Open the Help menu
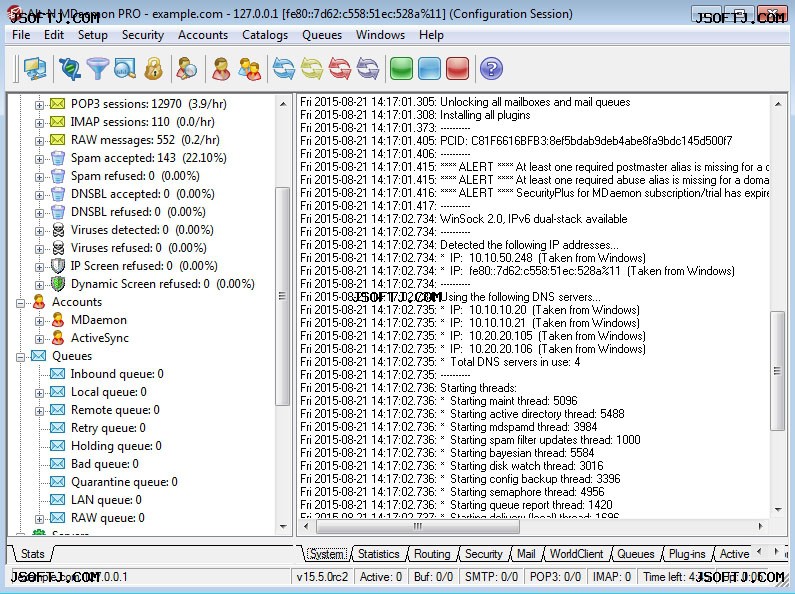Viewport: 795px width, 594px height. pos(431,35)
